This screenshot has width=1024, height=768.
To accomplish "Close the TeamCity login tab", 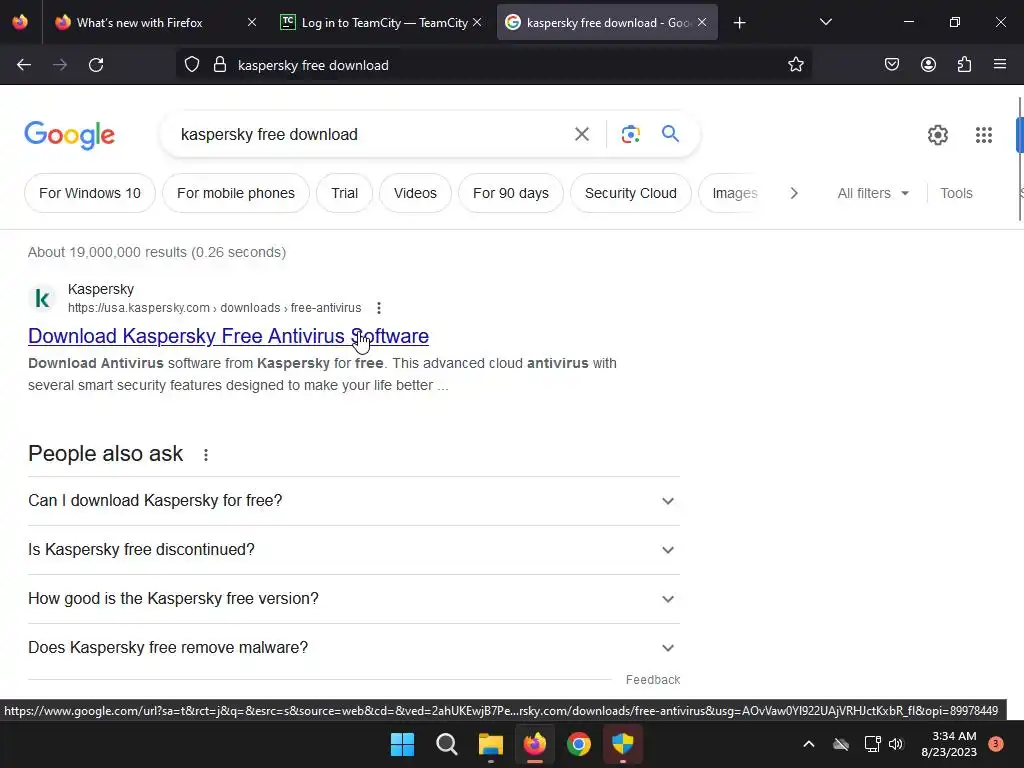I will coord(477,22).
